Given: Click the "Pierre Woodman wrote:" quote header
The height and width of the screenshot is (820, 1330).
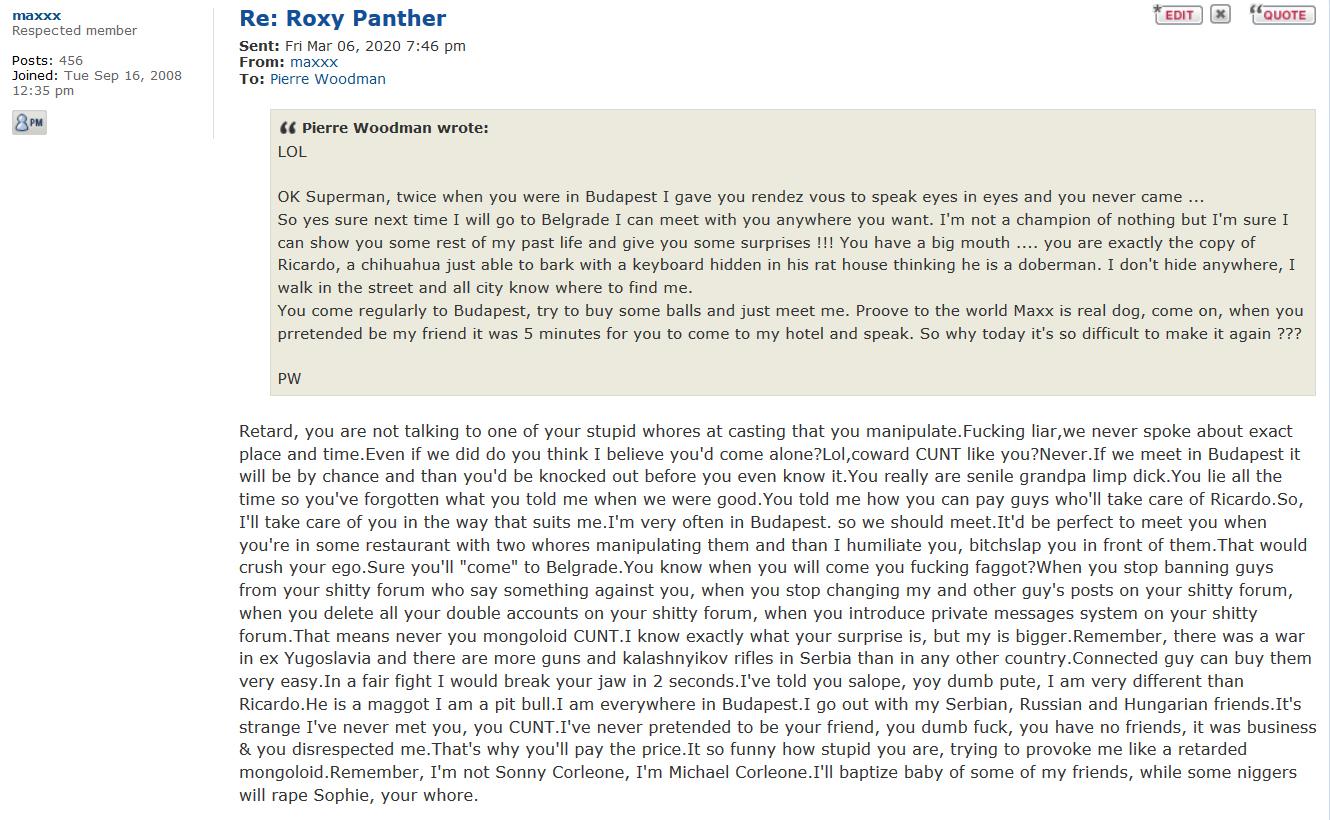Looking at the screenshot, I should [394, 128].
